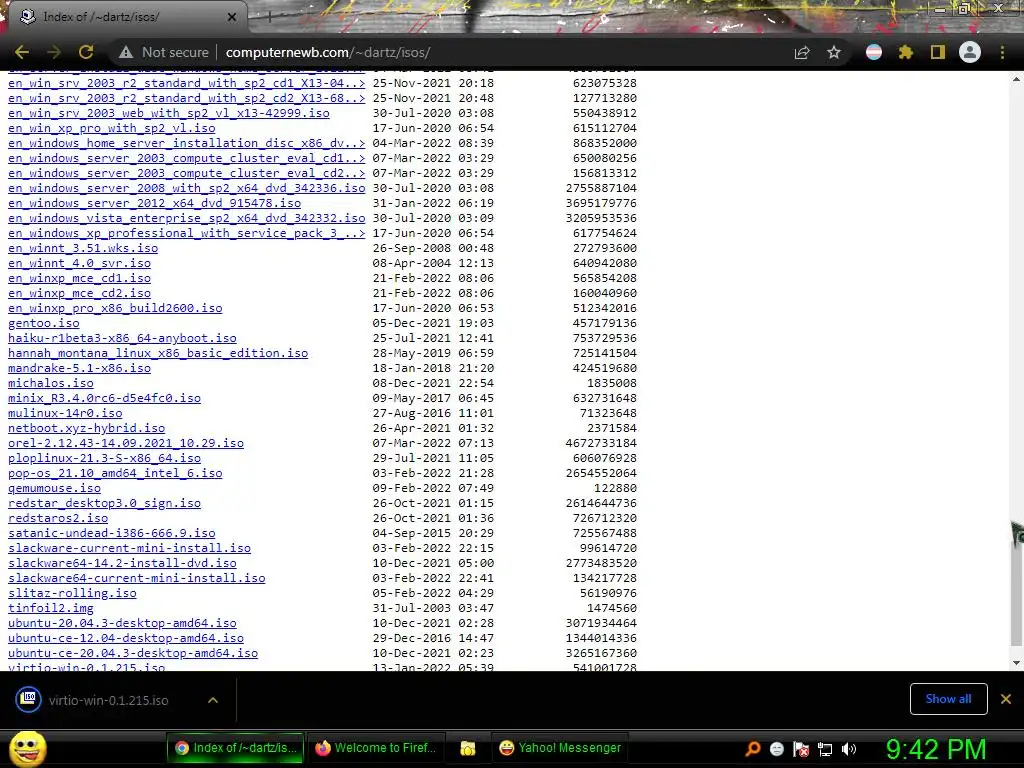Image resolution: width=1024 pixels, height=768 pixels.
Task: Open mandrake-5.1-x86.iso link
Action: coord(79,368)
